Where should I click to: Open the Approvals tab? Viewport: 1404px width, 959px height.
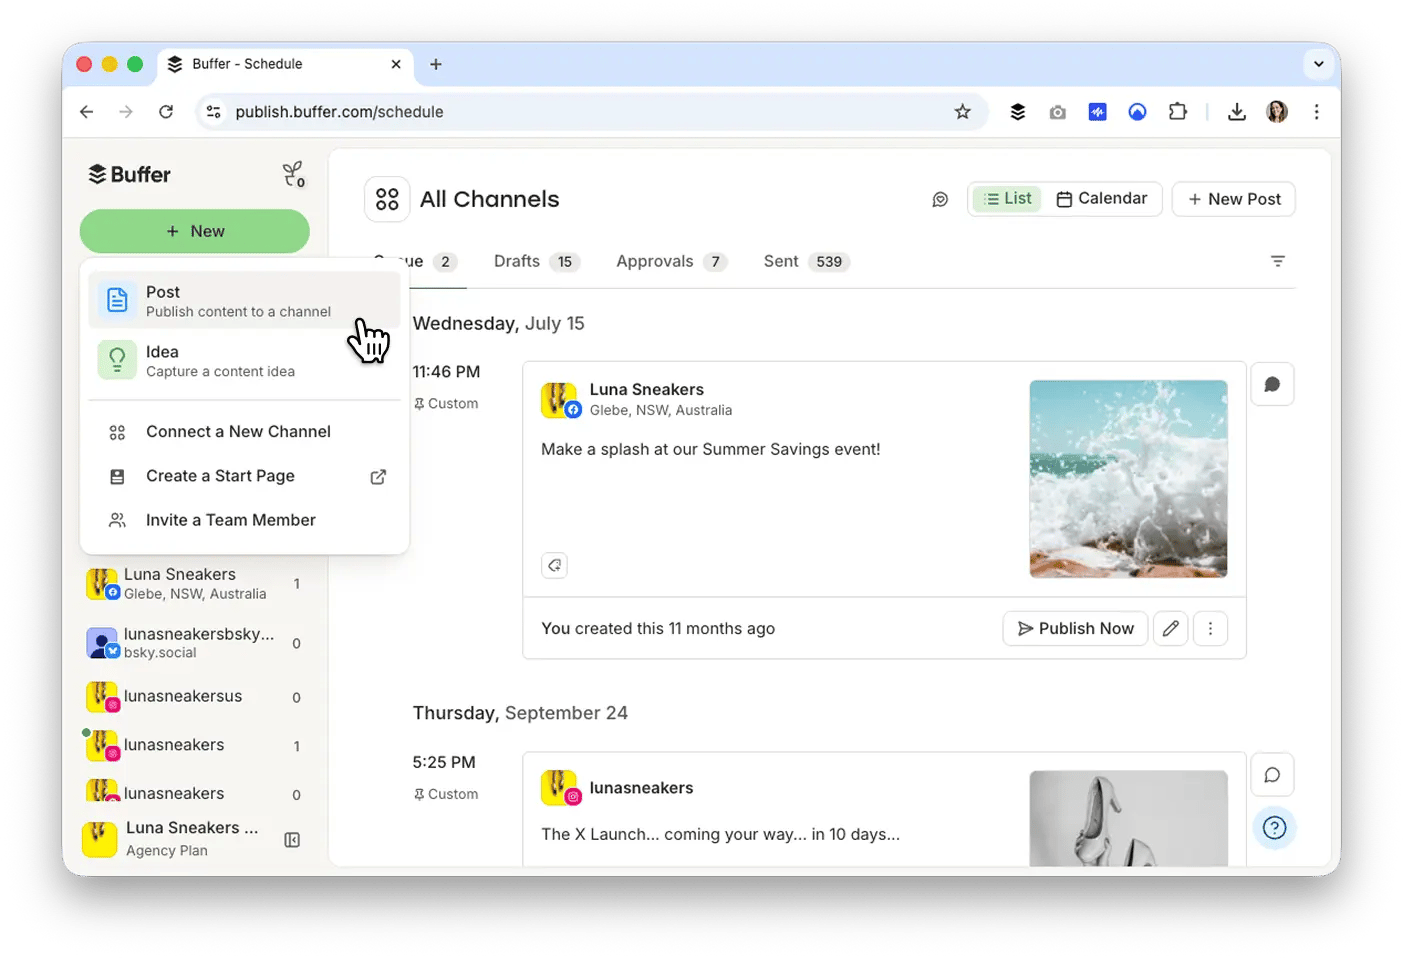click(671, 262)
